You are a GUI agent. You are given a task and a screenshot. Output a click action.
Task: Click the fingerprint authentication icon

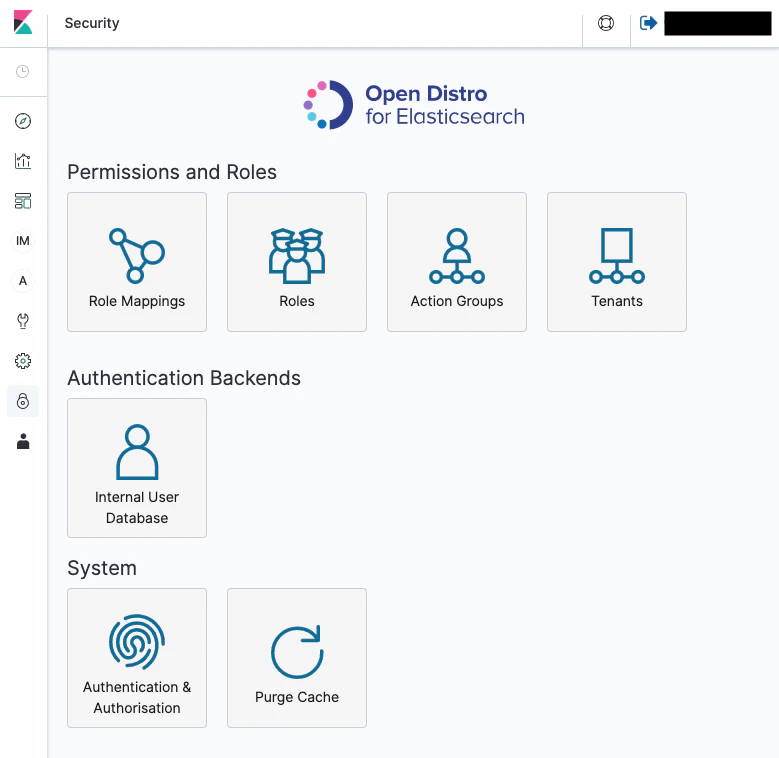[137, 642]
